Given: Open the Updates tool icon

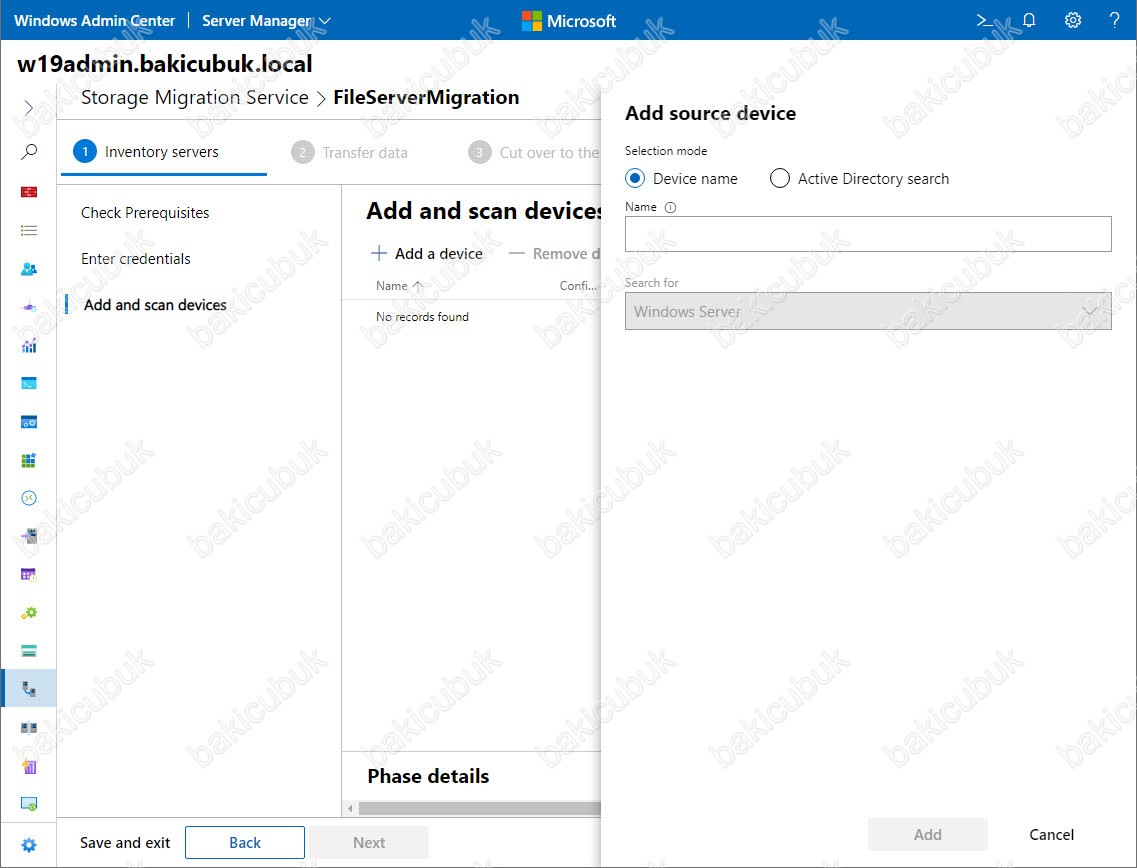Looking at the screenshot, I should tap(29, 803).
